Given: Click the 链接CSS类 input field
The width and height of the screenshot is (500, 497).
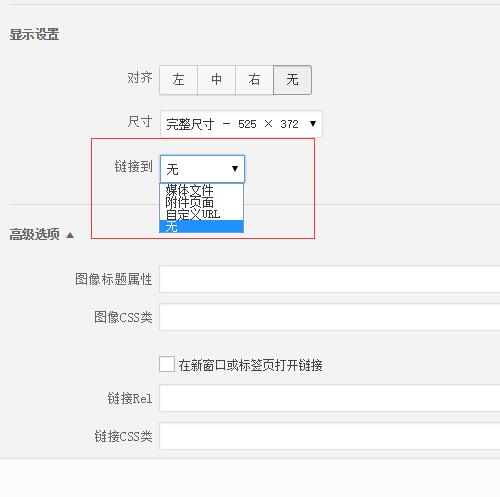Looking at the screenshot, I should click(330, 436).
